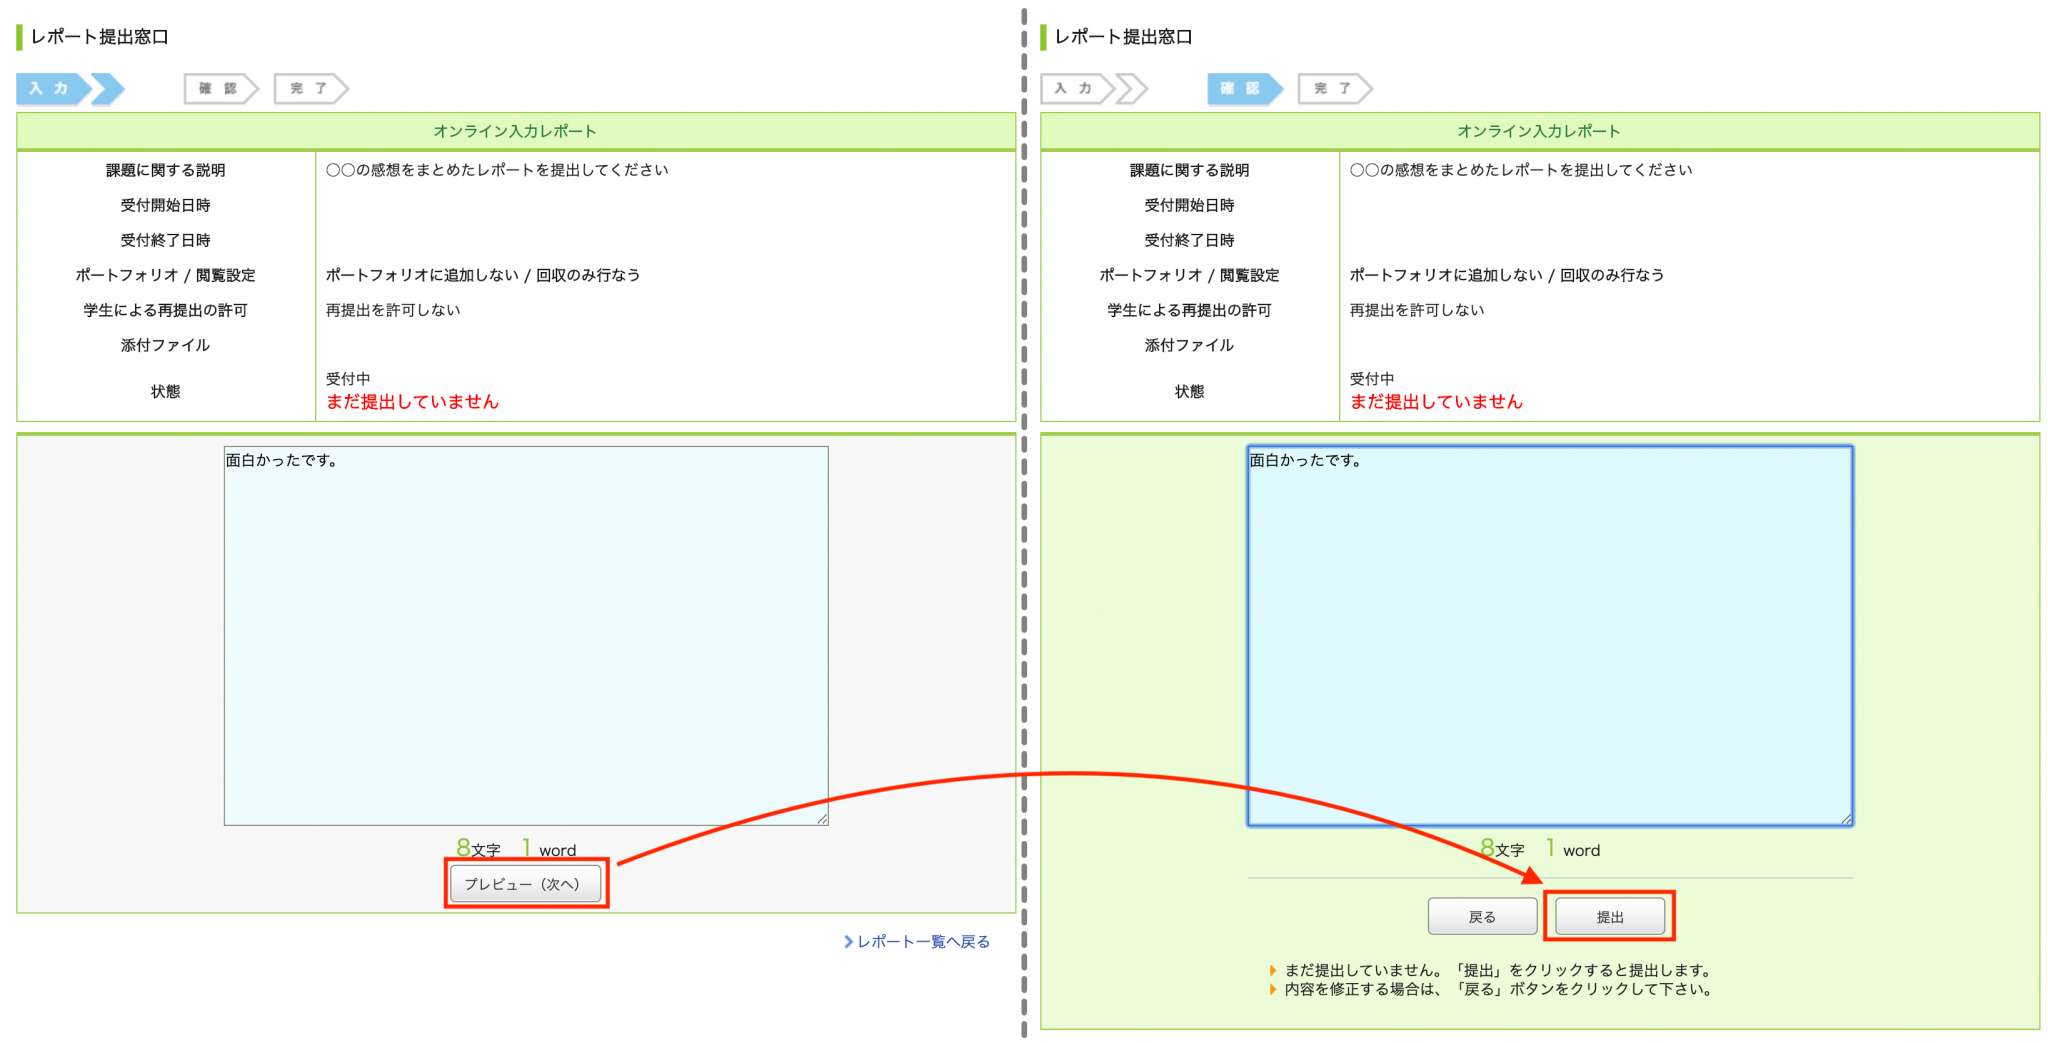Viewport: 2048px width, 1043px height.
Task: Click the 提出 submit button
Action: pyautogui.click(x=1610, y=915)
